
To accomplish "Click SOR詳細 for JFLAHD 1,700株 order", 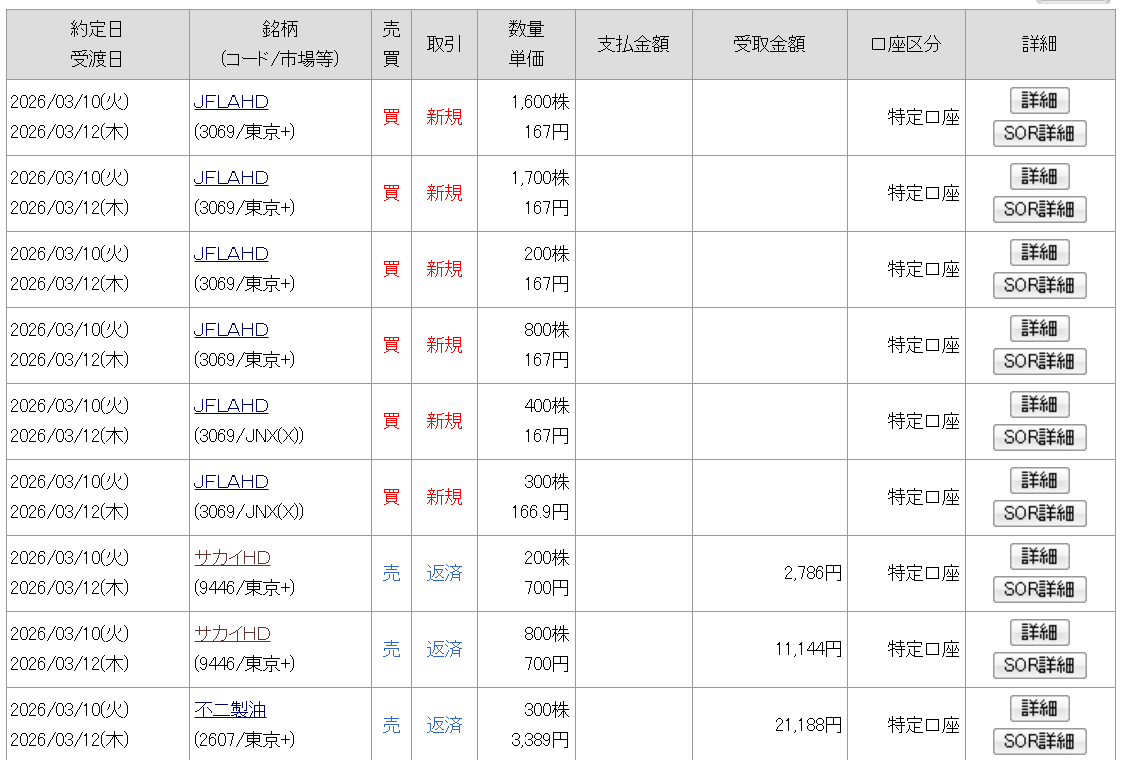I will 1039,210.
